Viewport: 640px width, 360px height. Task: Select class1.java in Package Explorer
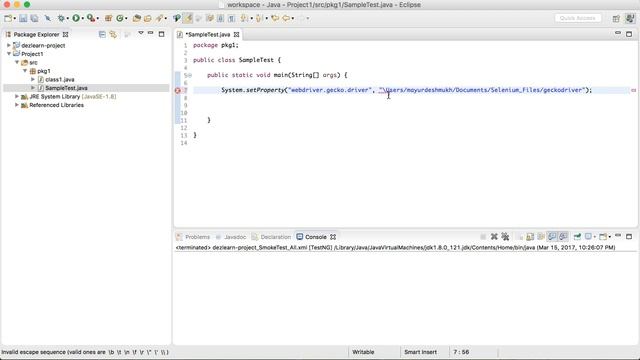pyautogui.click(x=60, y=79)
